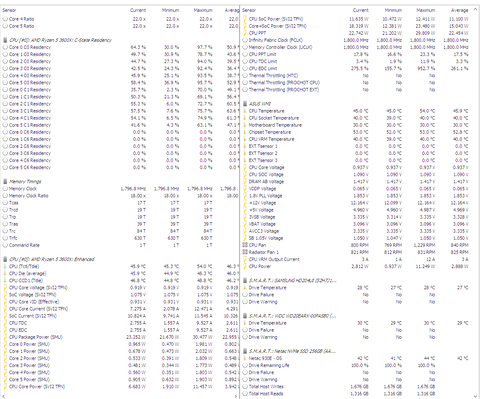Click the lightning icon beside +12V Voltage
This screenshot has width=480, height=399.
(x=245, y=203)
